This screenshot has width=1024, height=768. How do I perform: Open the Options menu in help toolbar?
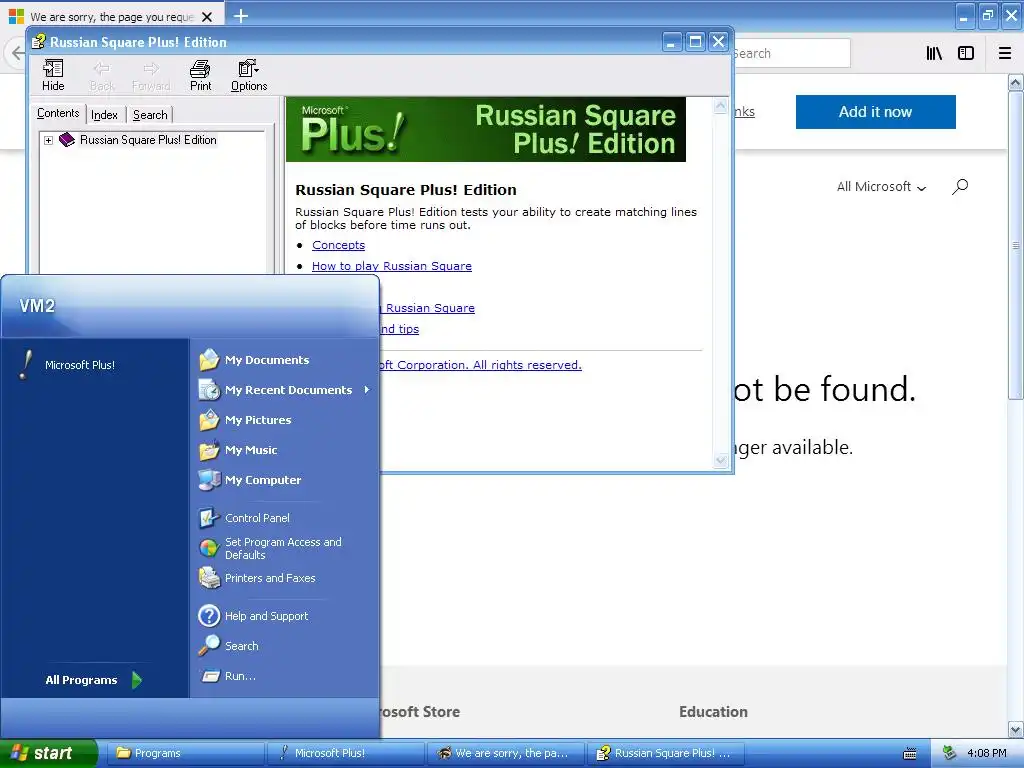[249, 75]
